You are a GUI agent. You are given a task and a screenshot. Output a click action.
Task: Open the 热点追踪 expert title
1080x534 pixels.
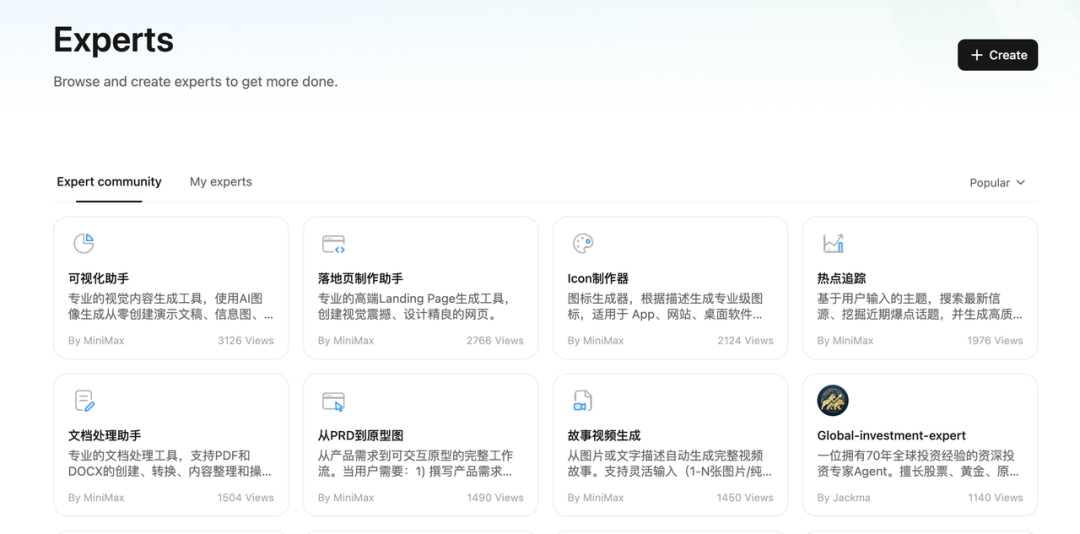point(841,279)
